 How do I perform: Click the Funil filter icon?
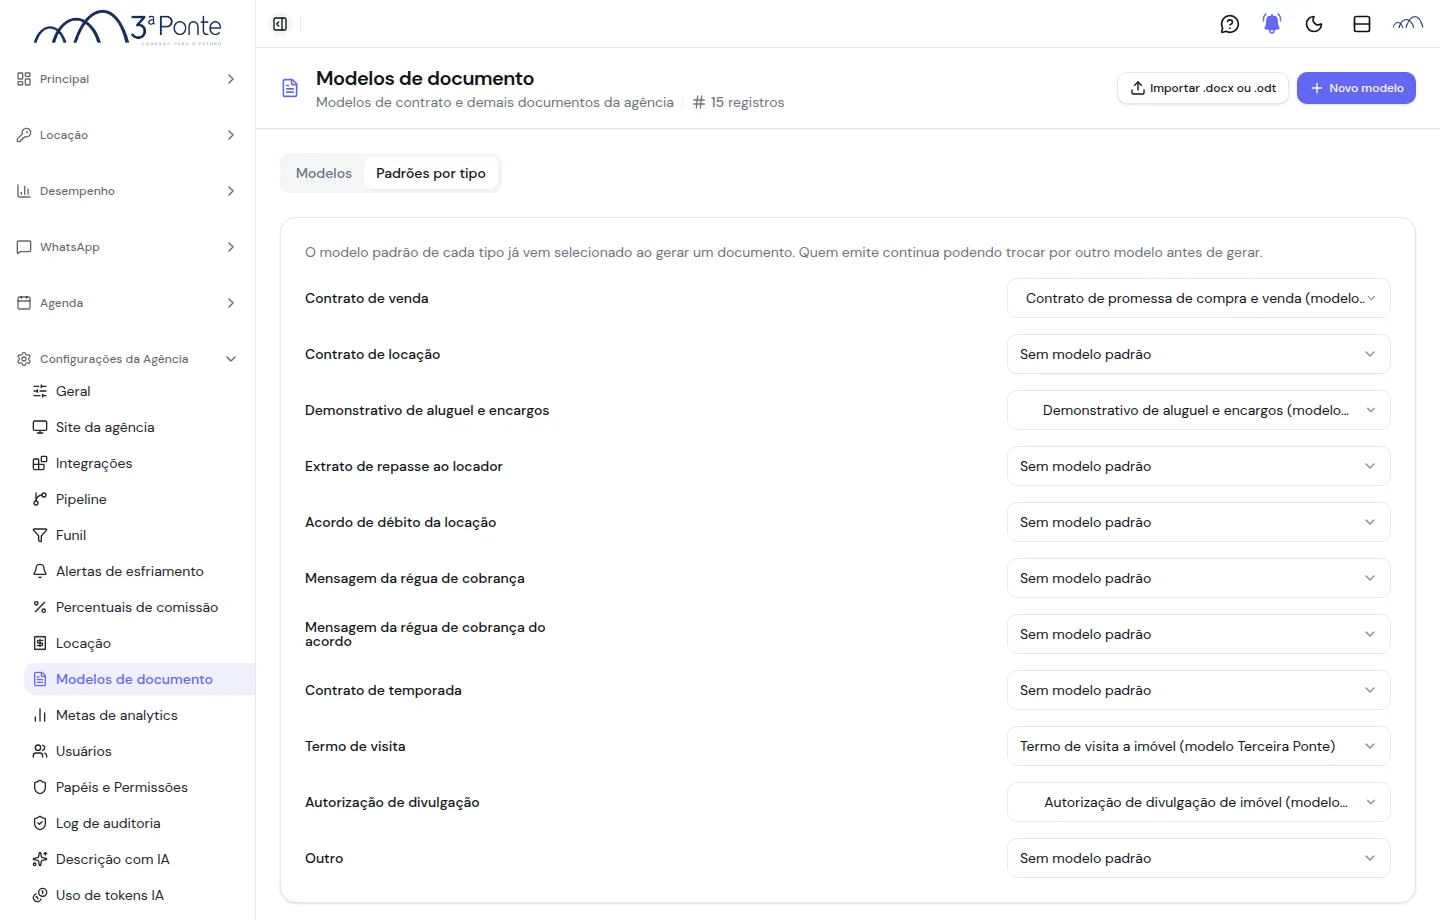(40, 535)
